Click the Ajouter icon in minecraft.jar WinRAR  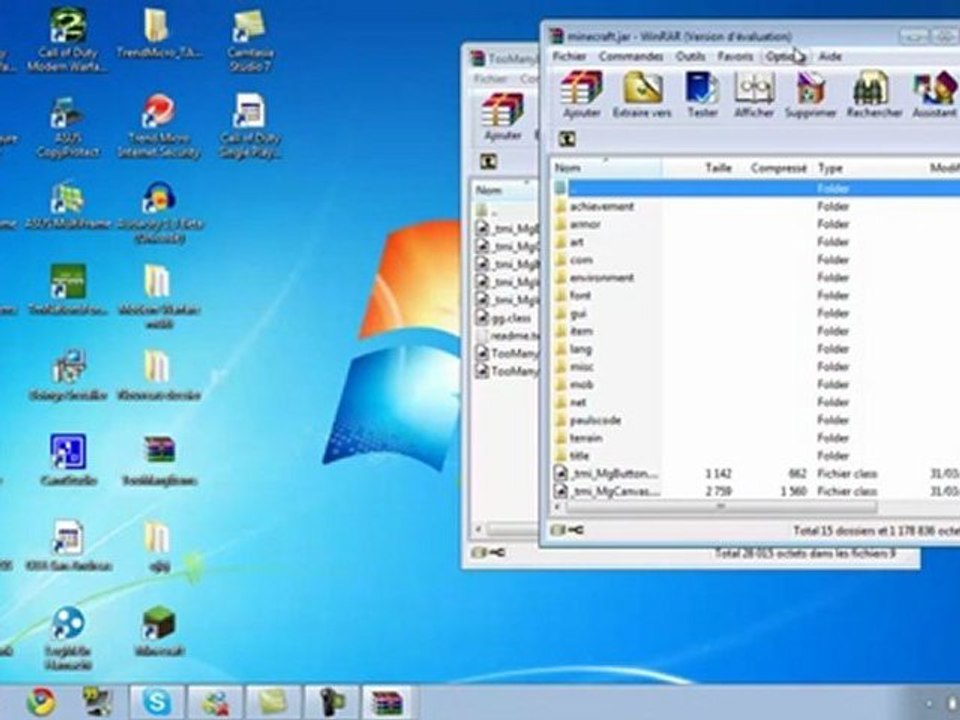(x=581, y=94)
